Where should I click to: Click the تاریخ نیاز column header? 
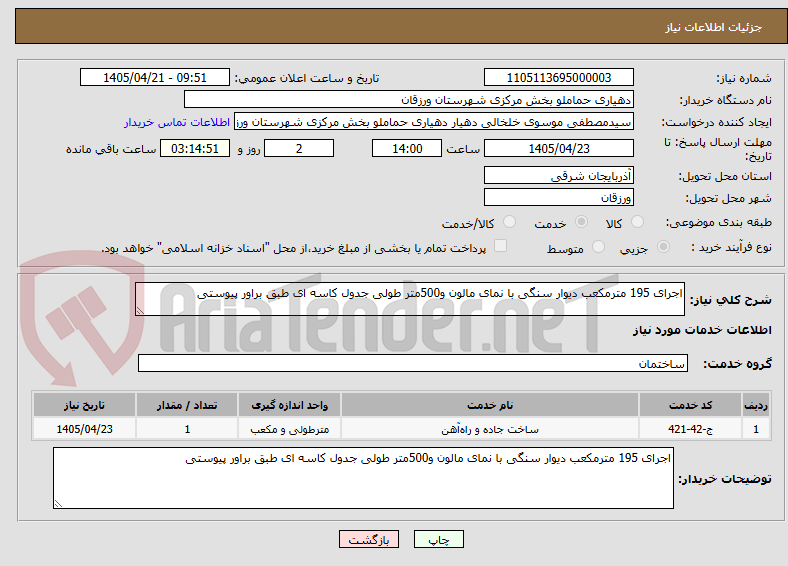pos(84,405)
